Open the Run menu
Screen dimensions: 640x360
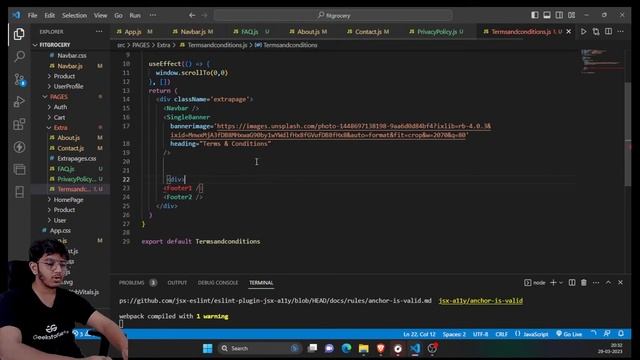[x=135, y=15]
